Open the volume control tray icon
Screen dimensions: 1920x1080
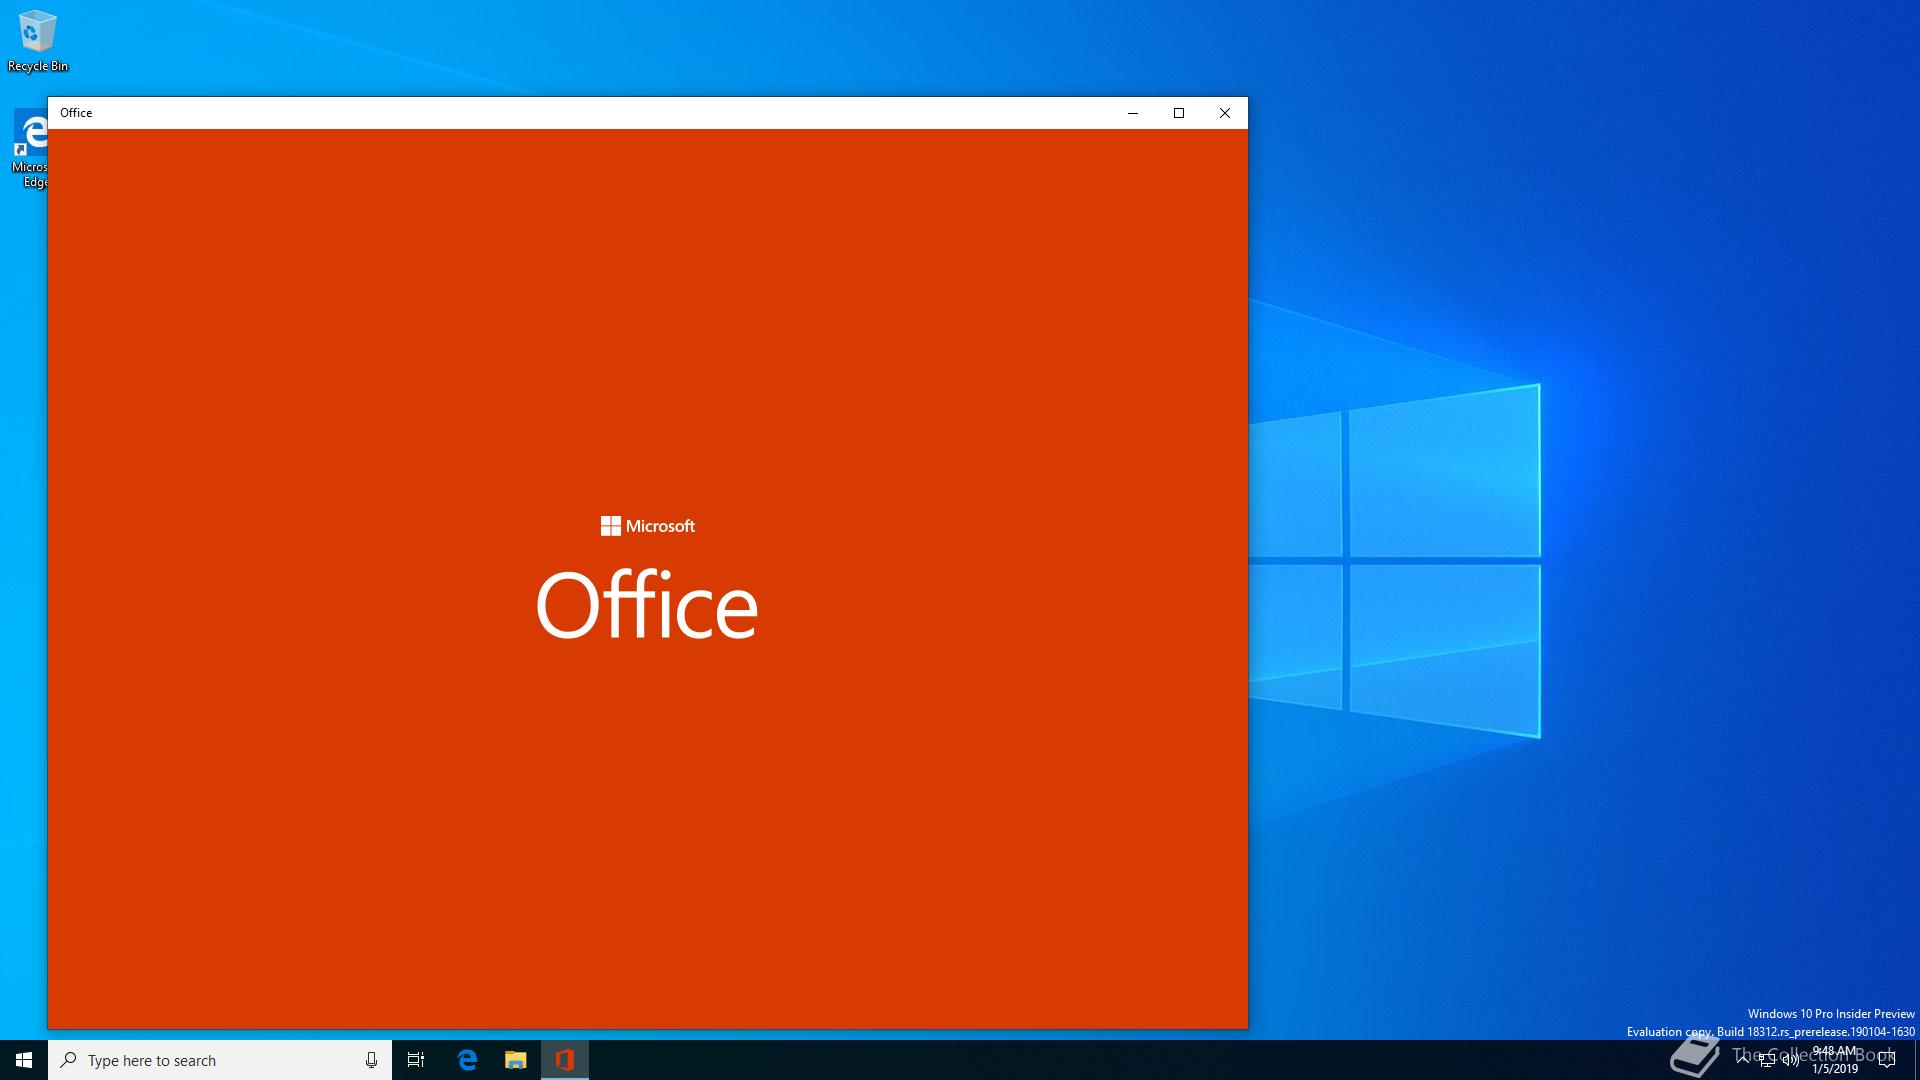[1791, 1060]
